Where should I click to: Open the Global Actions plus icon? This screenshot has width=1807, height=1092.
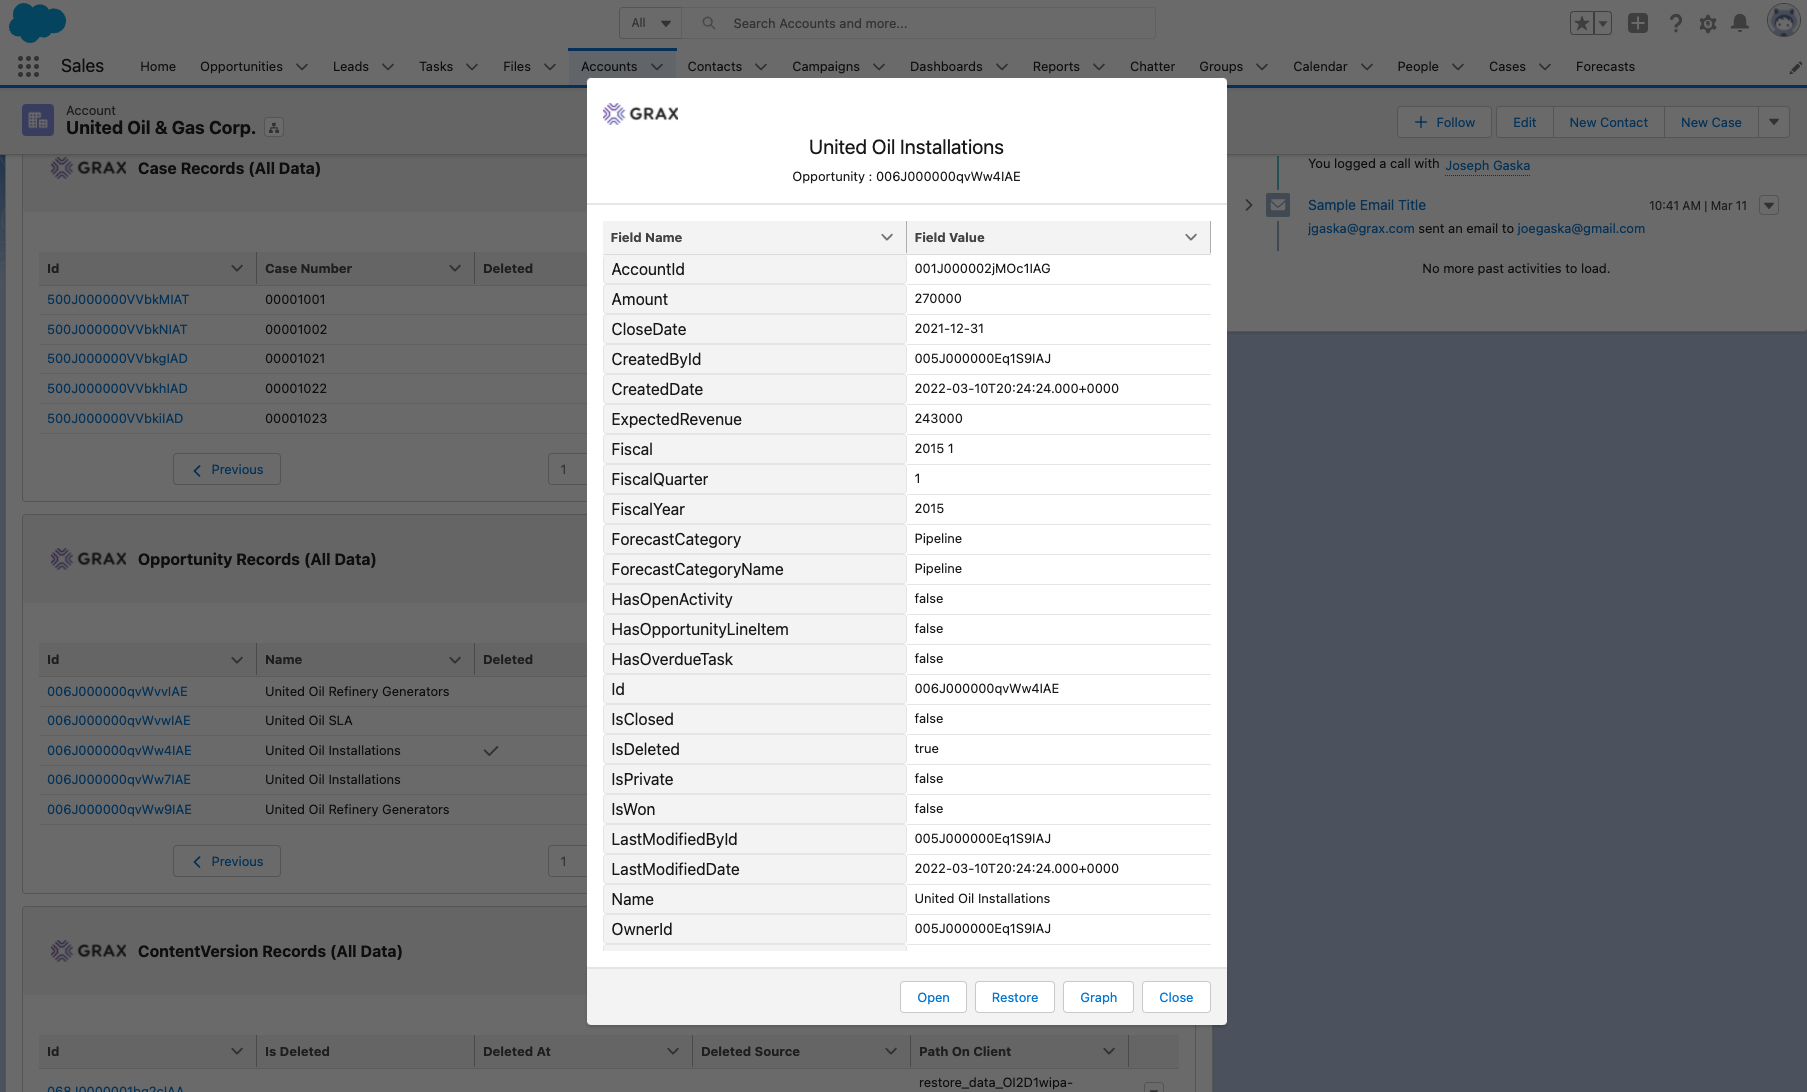tap(1638, 23)
